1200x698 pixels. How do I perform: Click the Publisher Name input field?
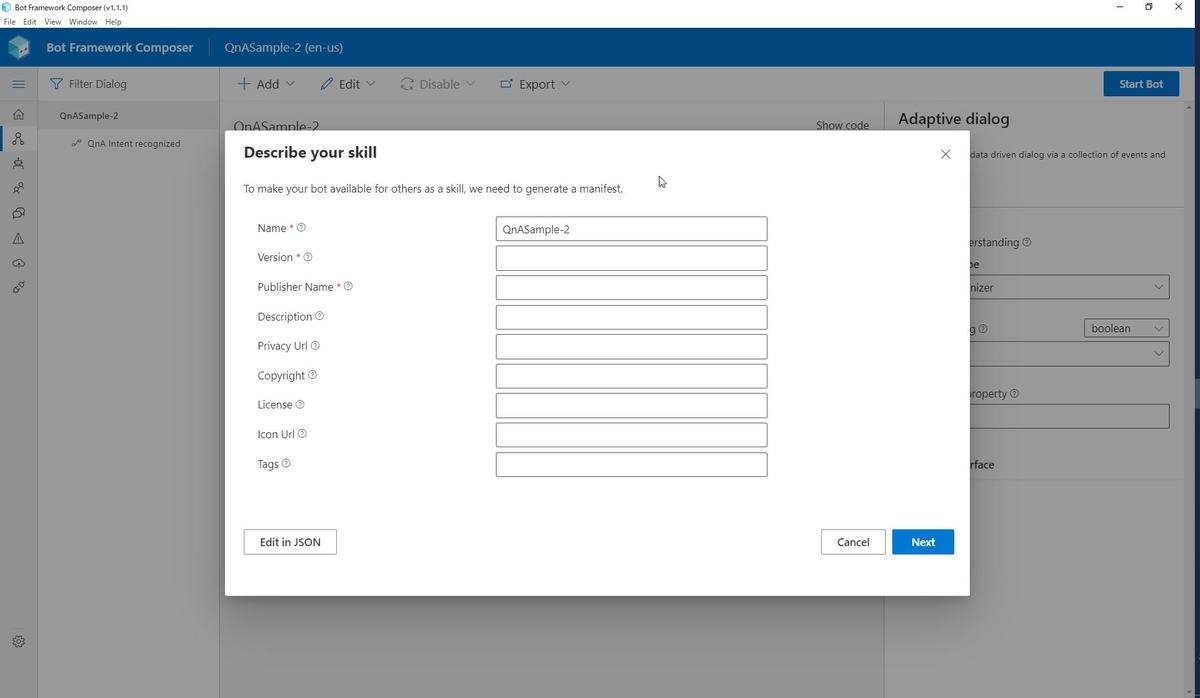[x=631, y=288]
